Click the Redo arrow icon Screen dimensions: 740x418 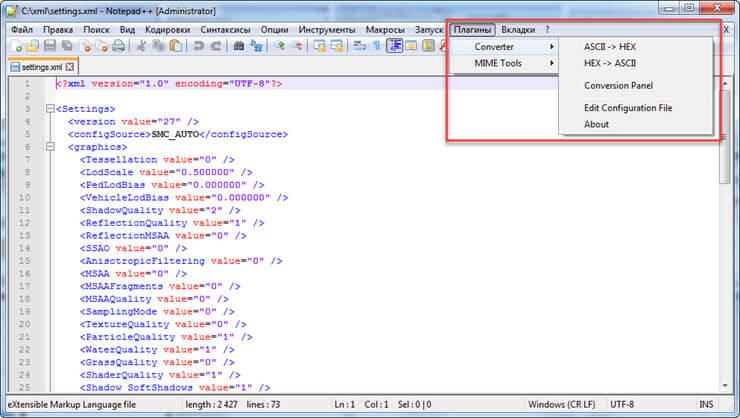[216, 46]
